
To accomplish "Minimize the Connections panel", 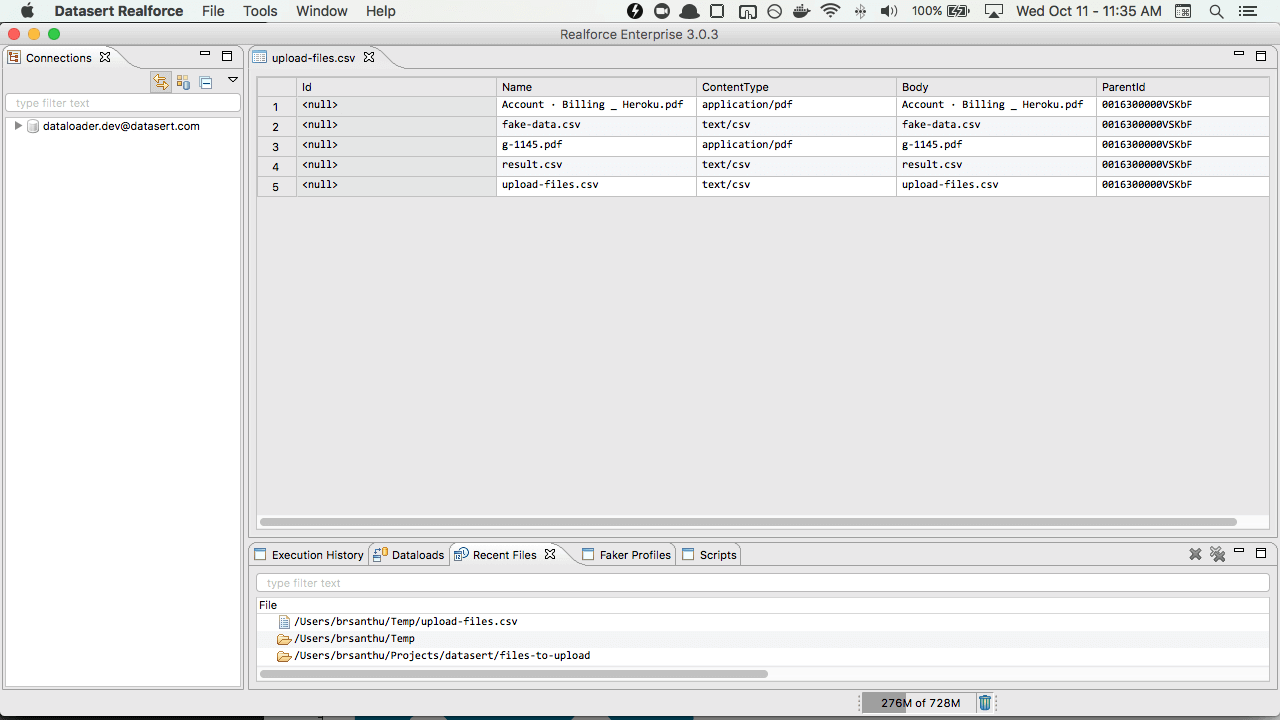I will 205,54.
